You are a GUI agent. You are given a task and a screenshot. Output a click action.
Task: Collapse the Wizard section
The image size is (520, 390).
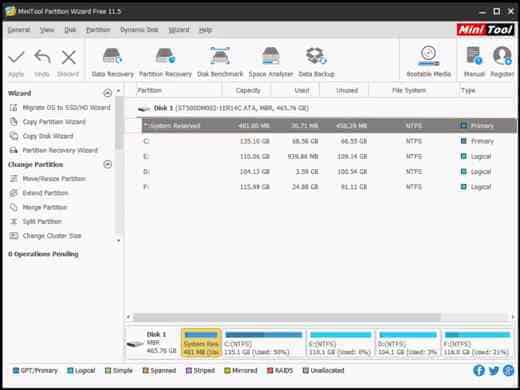coord(107,93)
